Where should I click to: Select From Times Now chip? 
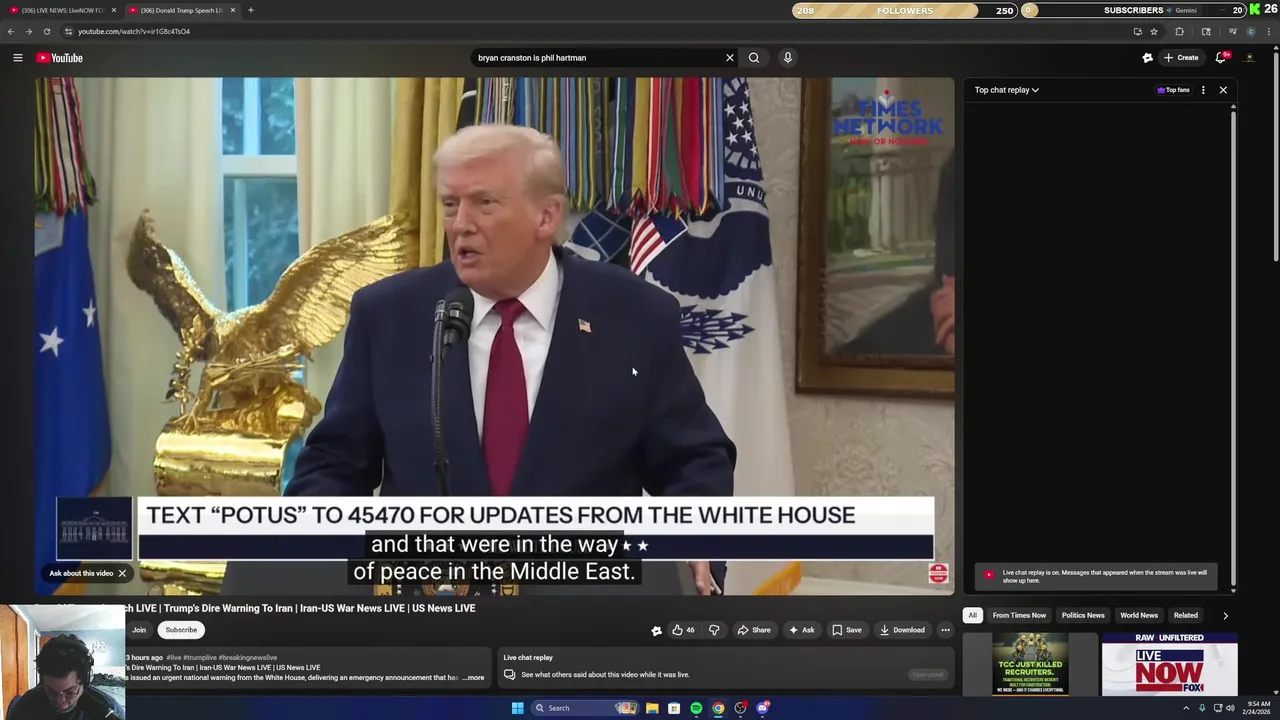pos(1019,616)
